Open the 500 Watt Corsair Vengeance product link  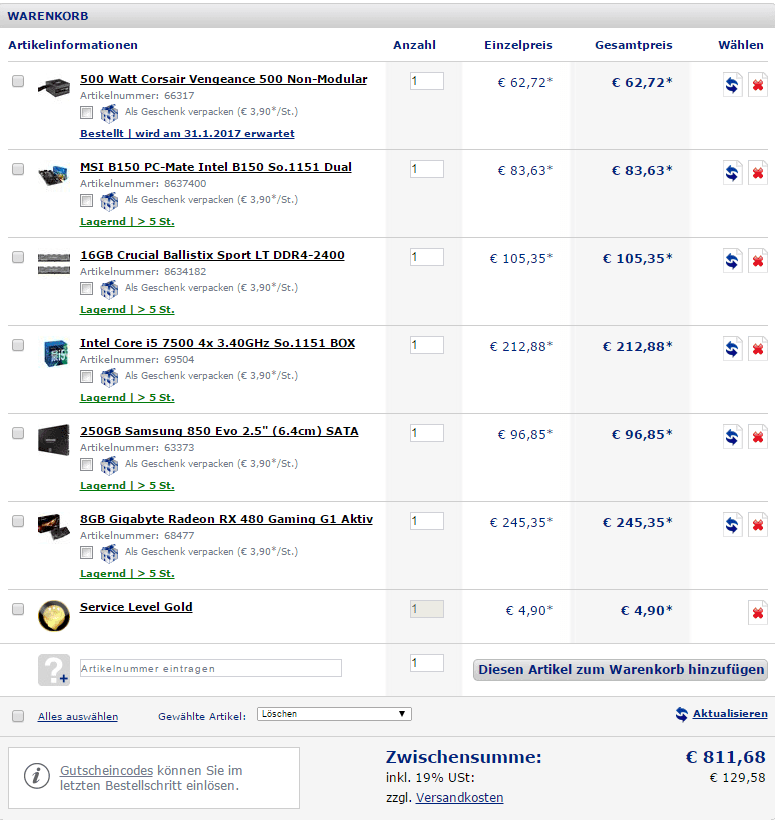224,79
